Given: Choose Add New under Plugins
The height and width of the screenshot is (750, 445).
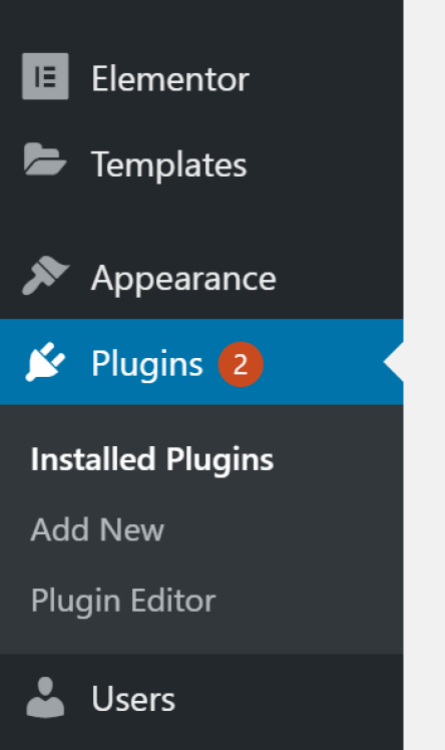Looking at the screenshot, I should click(98, 530).
